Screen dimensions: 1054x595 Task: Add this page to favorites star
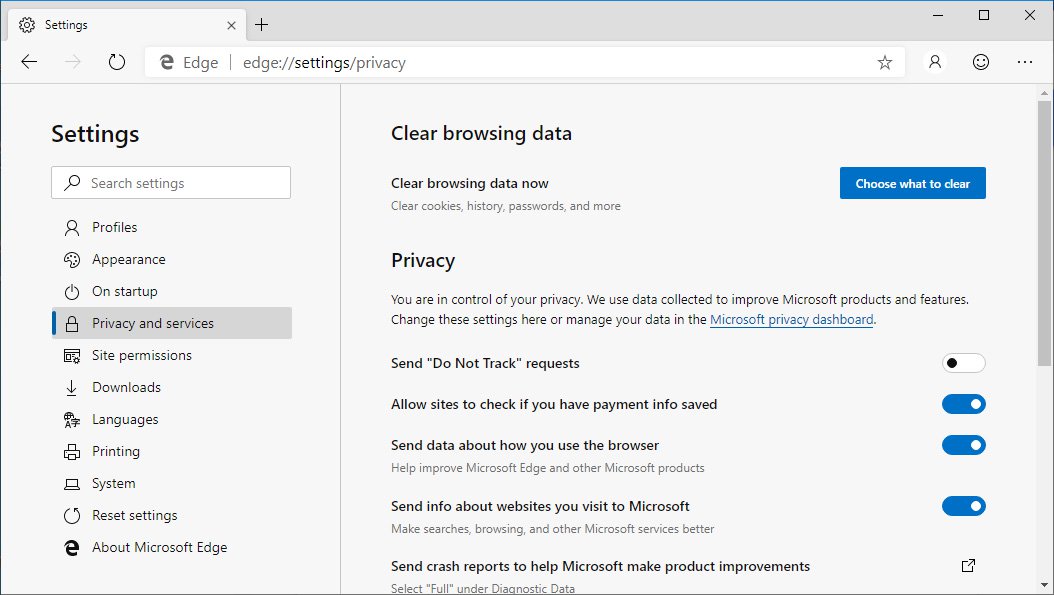click(885, 63)
